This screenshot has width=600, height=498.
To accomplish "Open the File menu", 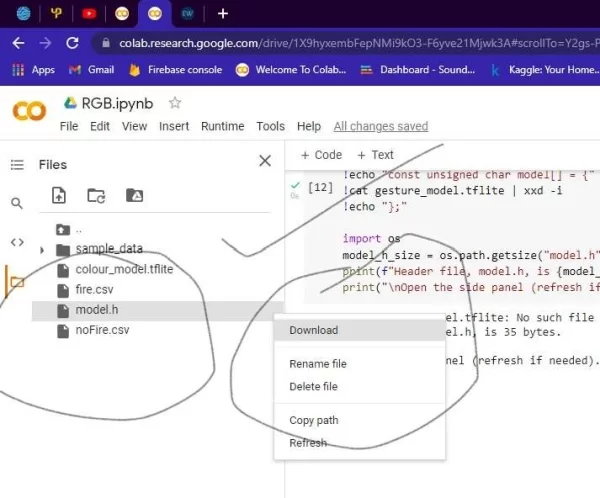I will point(69,126).
